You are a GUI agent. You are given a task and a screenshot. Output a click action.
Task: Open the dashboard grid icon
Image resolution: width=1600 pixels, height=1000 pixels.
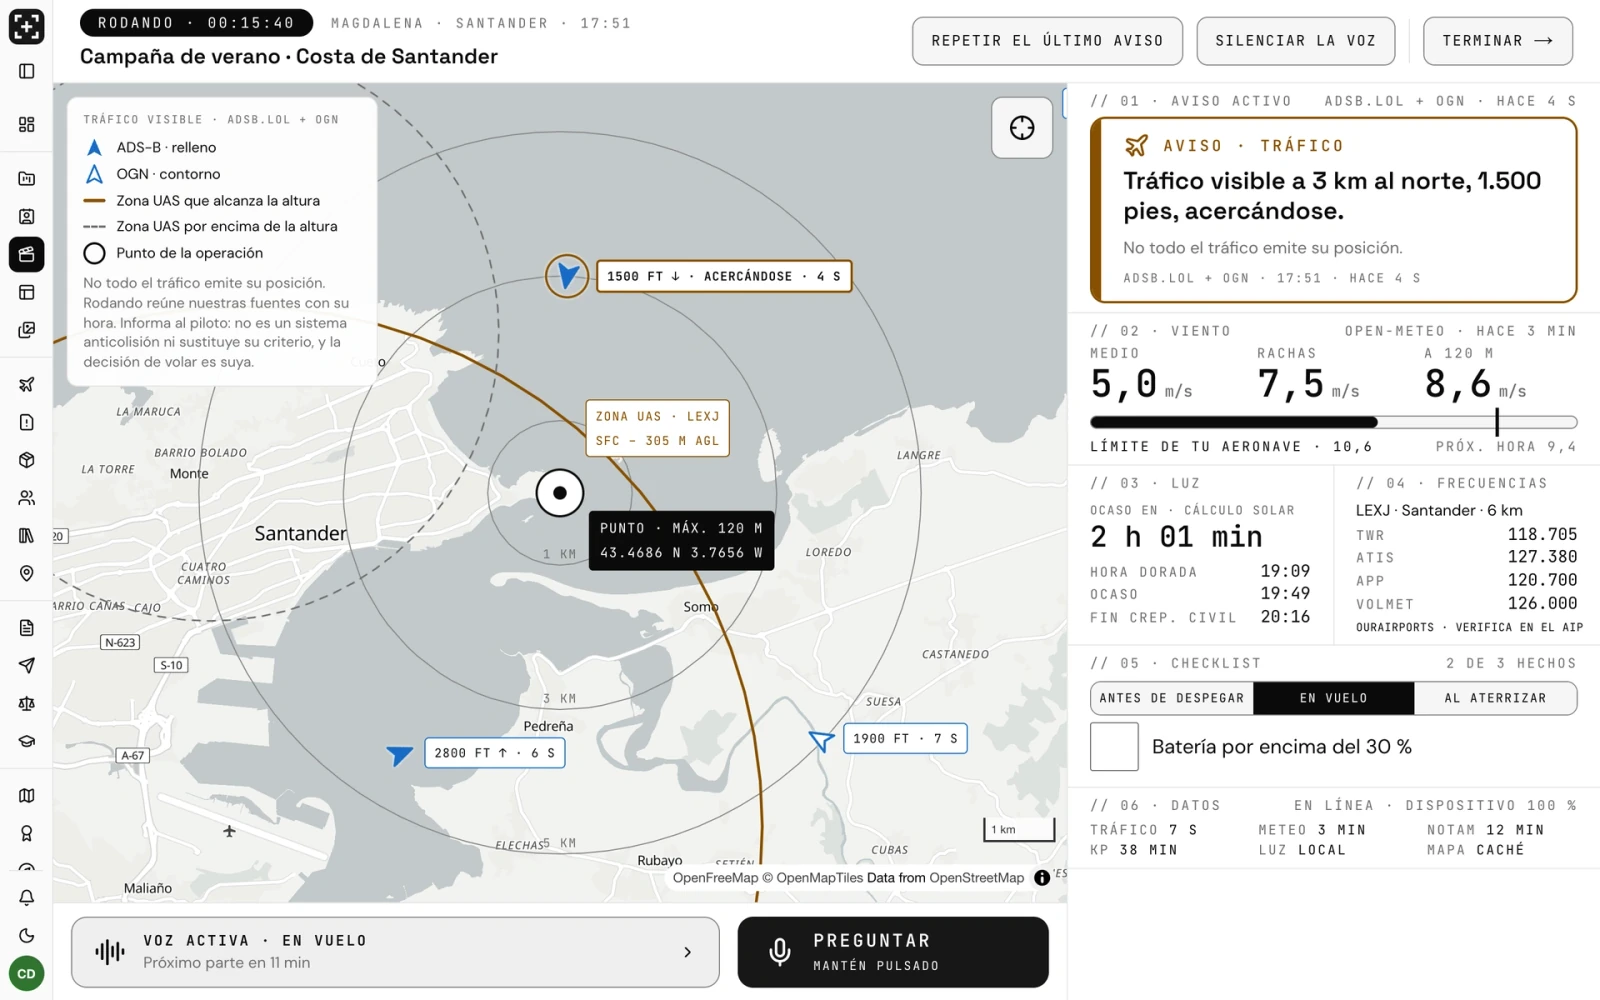click(26, 124)
